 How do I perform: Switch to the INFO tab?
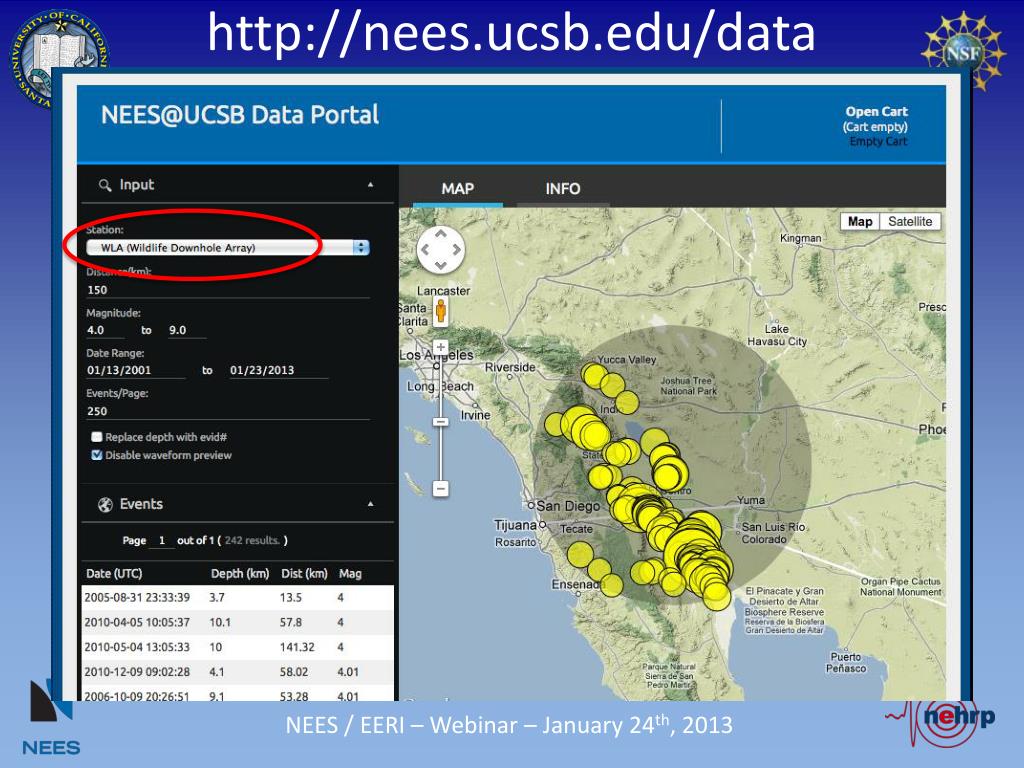[563, 189]
